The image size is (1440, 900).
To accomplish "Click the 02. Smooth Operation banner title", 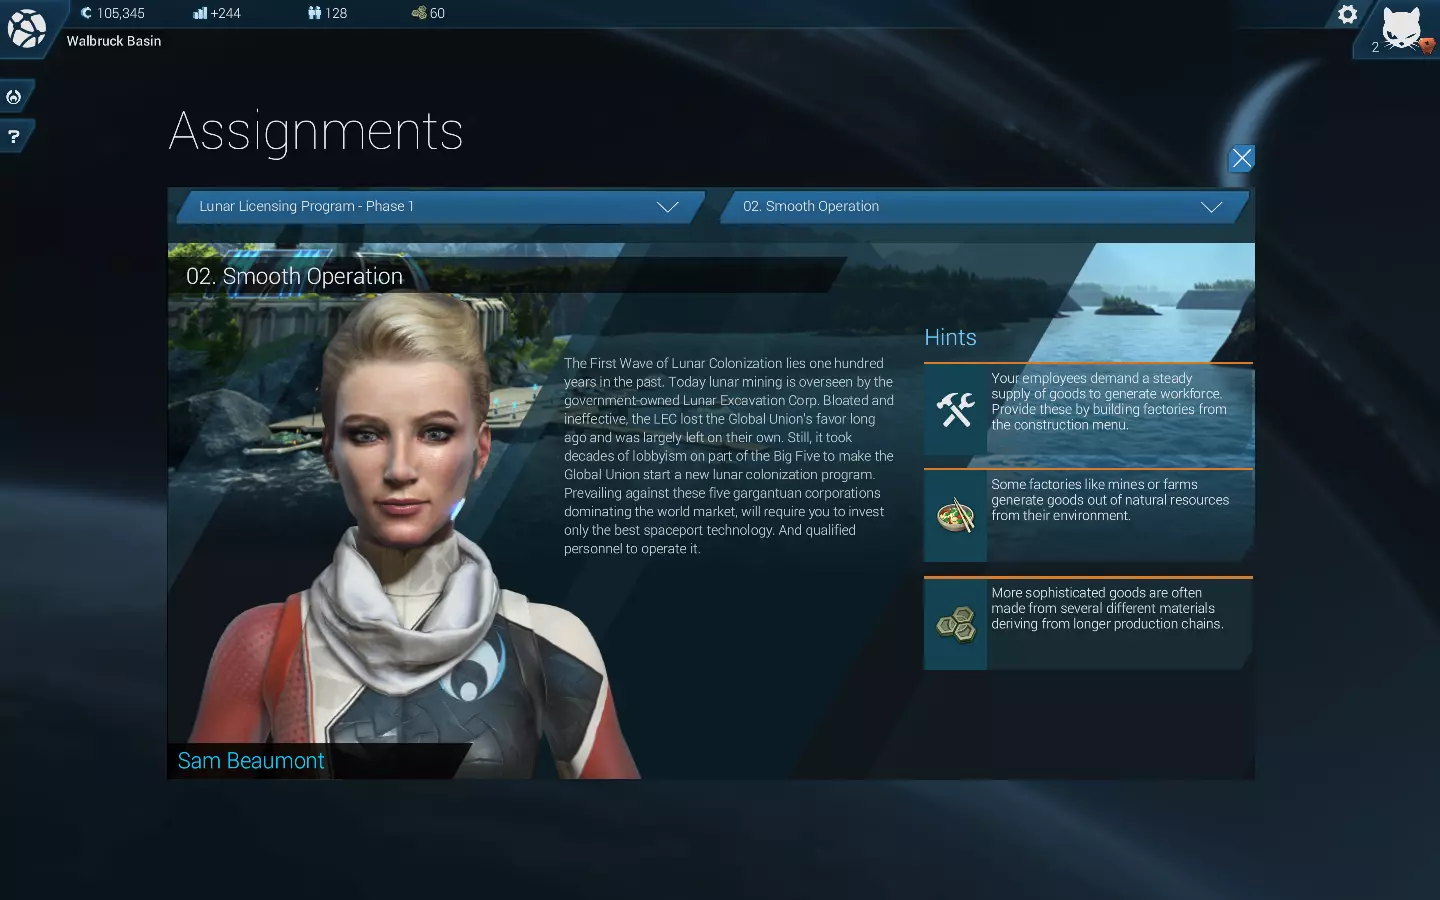I will (x=294, y=276).
